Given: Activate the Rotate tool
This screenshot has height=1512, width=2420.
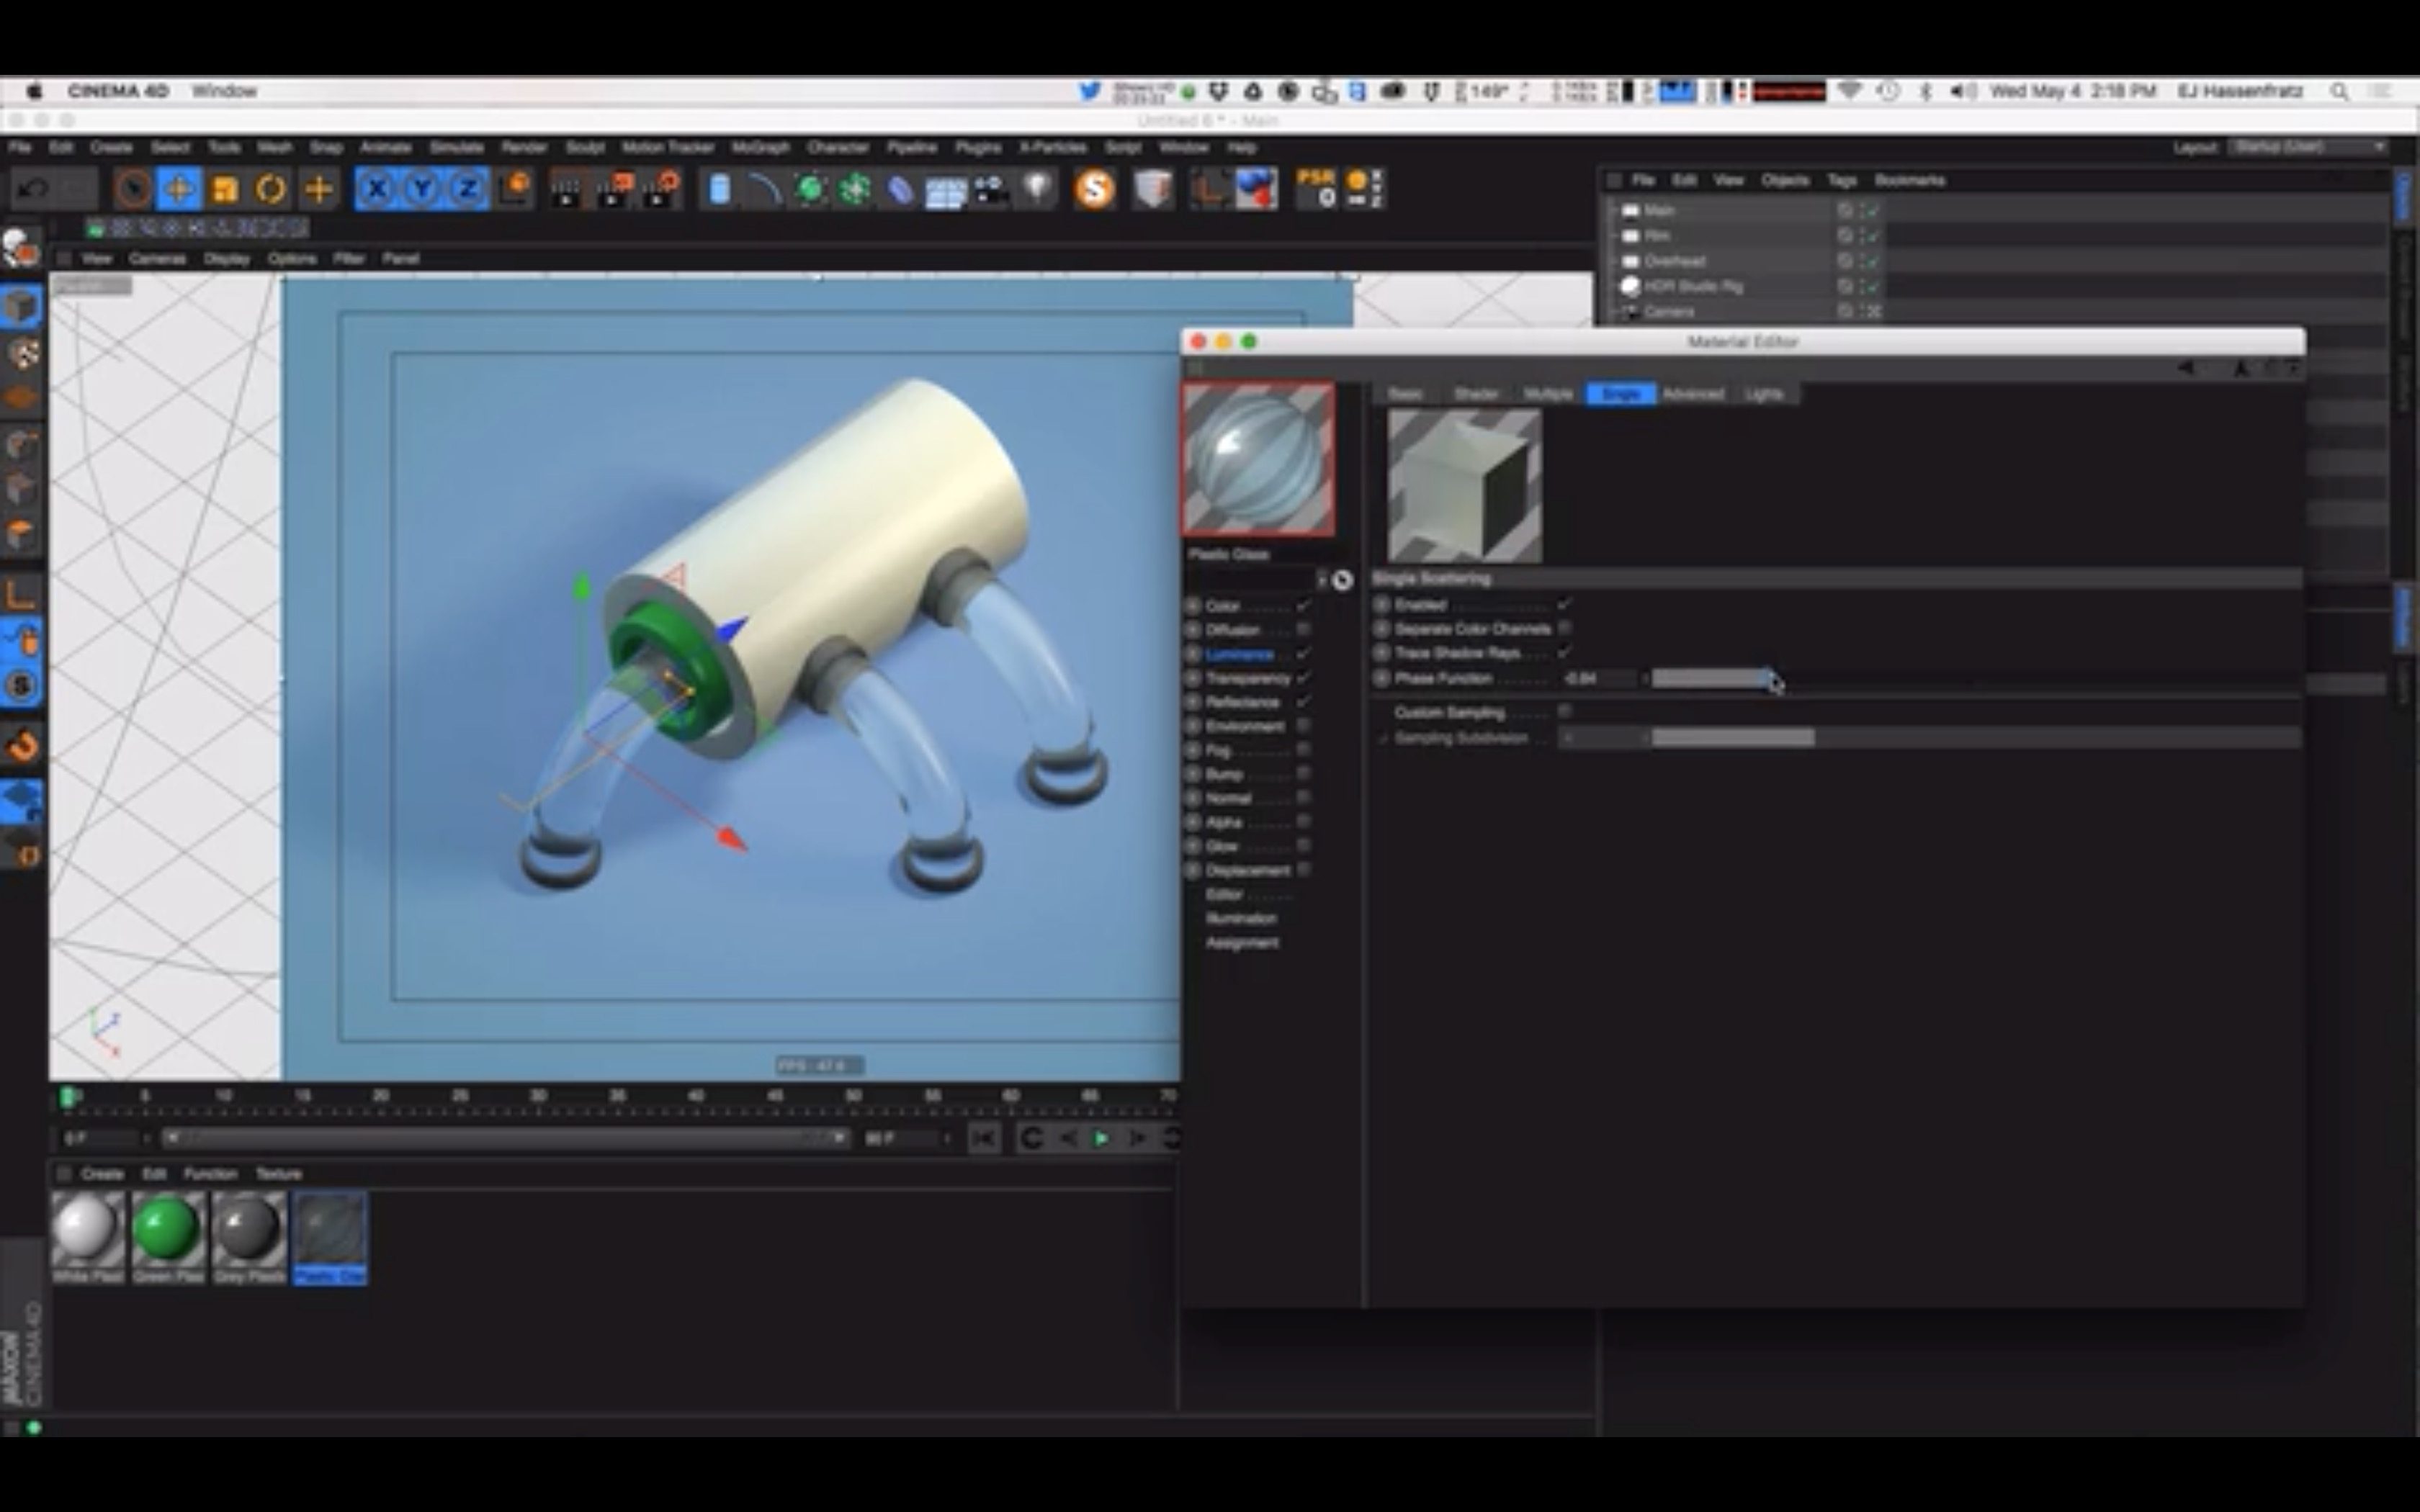Looking at the screenshot, I should click(x=271, y=189).
